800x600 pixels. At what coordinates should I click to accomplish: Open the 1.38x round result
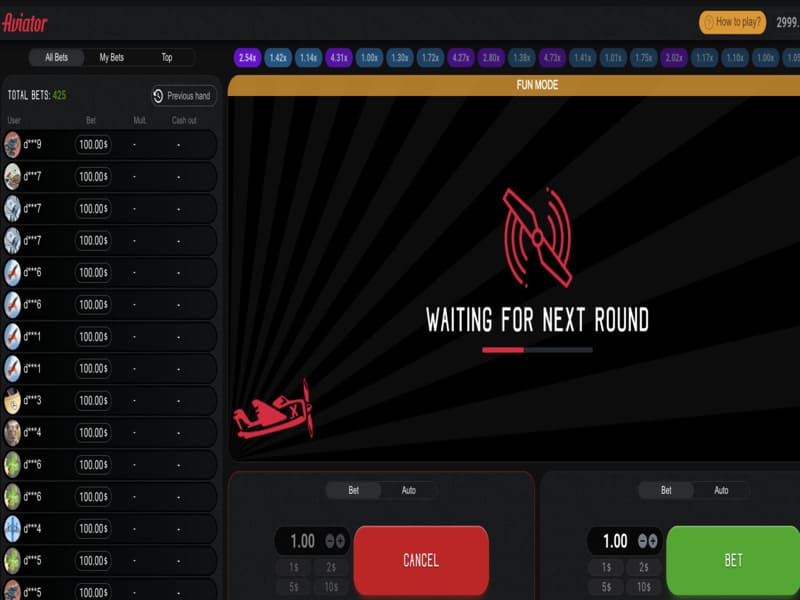[x=521, y=58]
